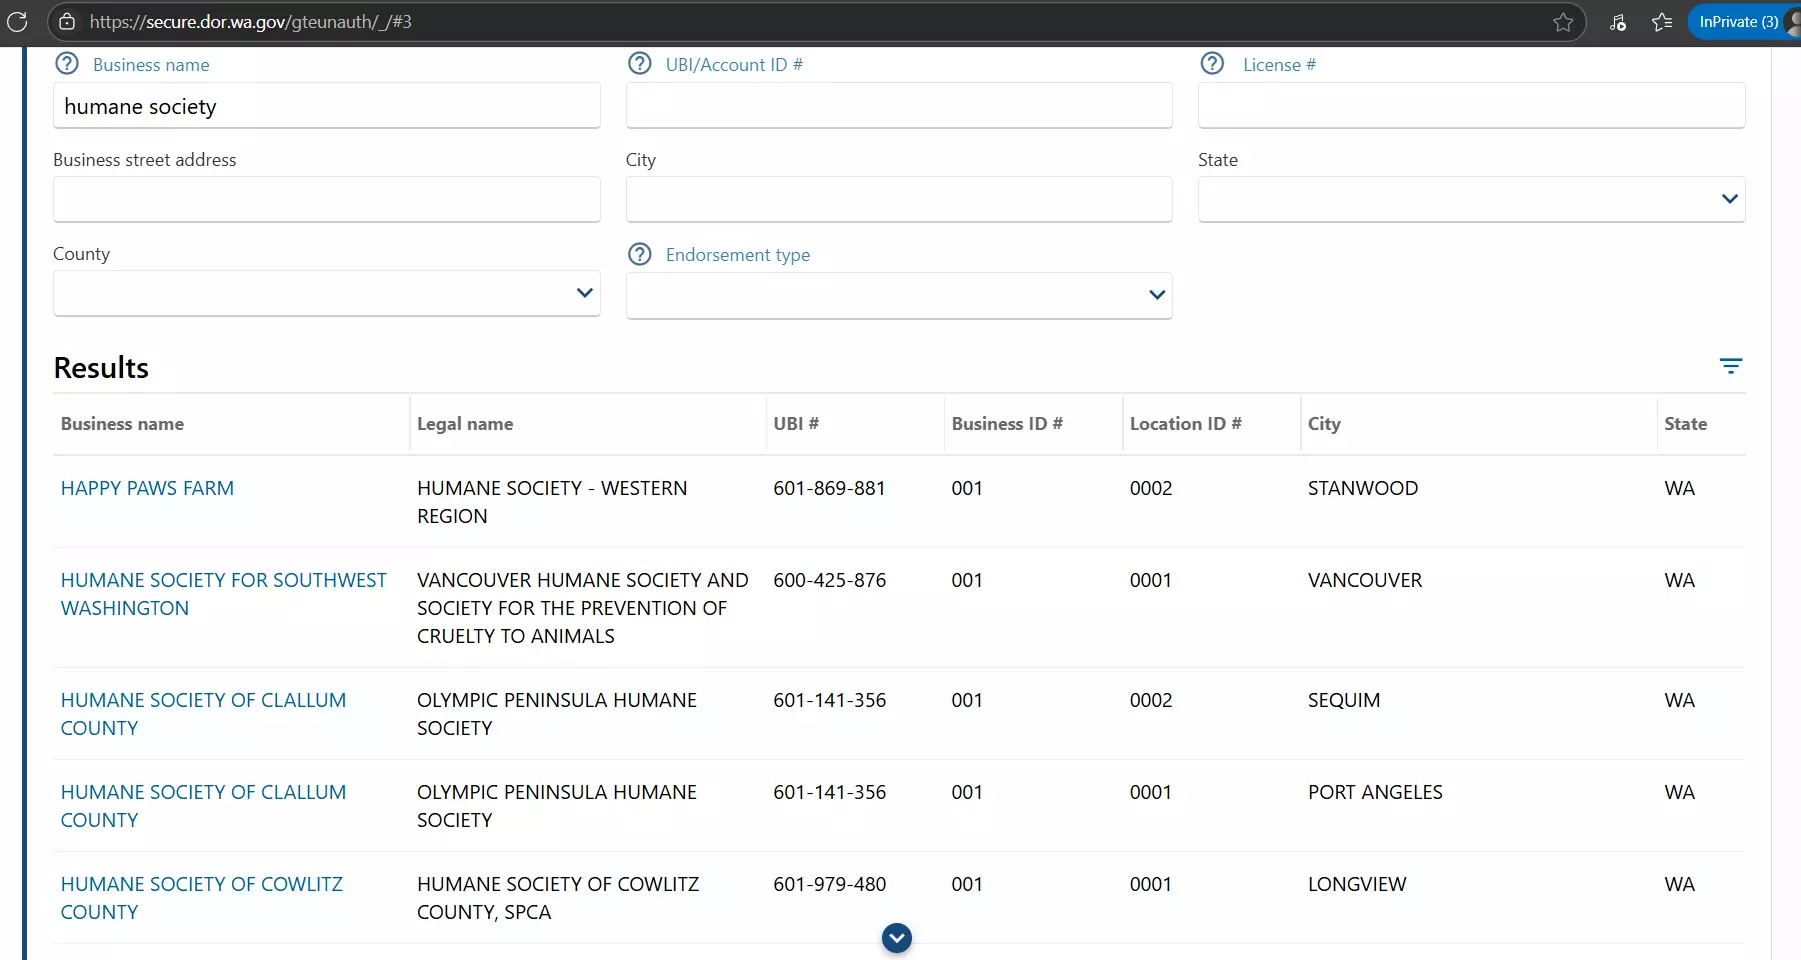Open Humane Society of Clallum County Sequim link
1801x960 pixels.
[x=203, y=714]
